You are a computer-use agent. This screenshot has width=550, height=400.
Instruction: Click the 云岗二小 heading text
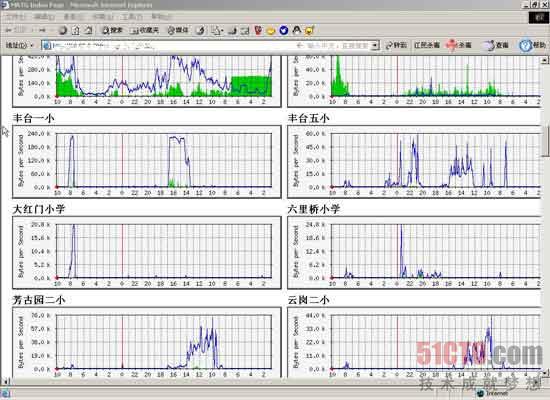tap(308, 300)
